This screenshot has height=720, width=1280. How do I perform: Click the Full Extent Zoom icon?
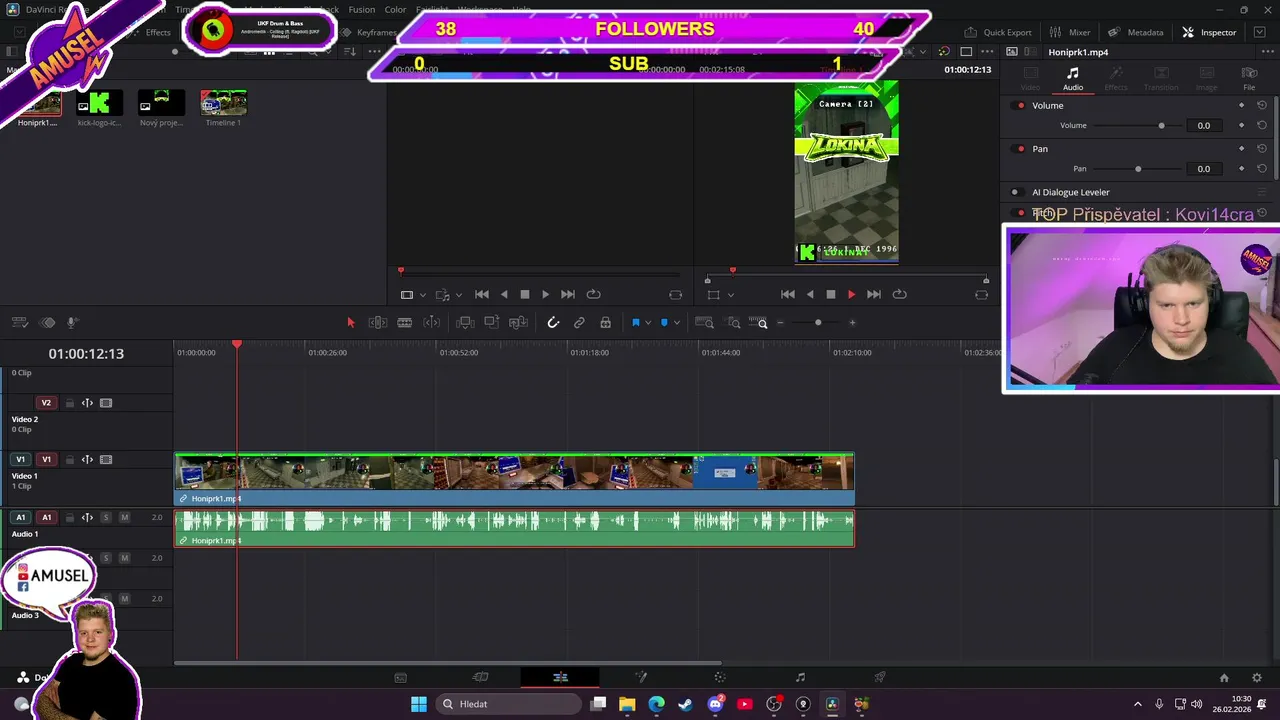tap(704, 322)
